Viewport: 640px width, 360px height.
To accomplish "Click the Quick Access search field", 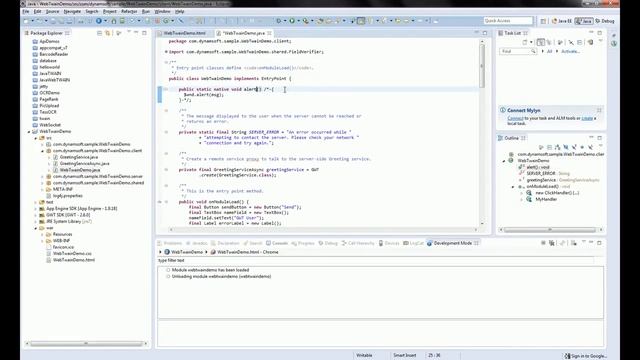I will pyautogui.click(x=508, y=21).
